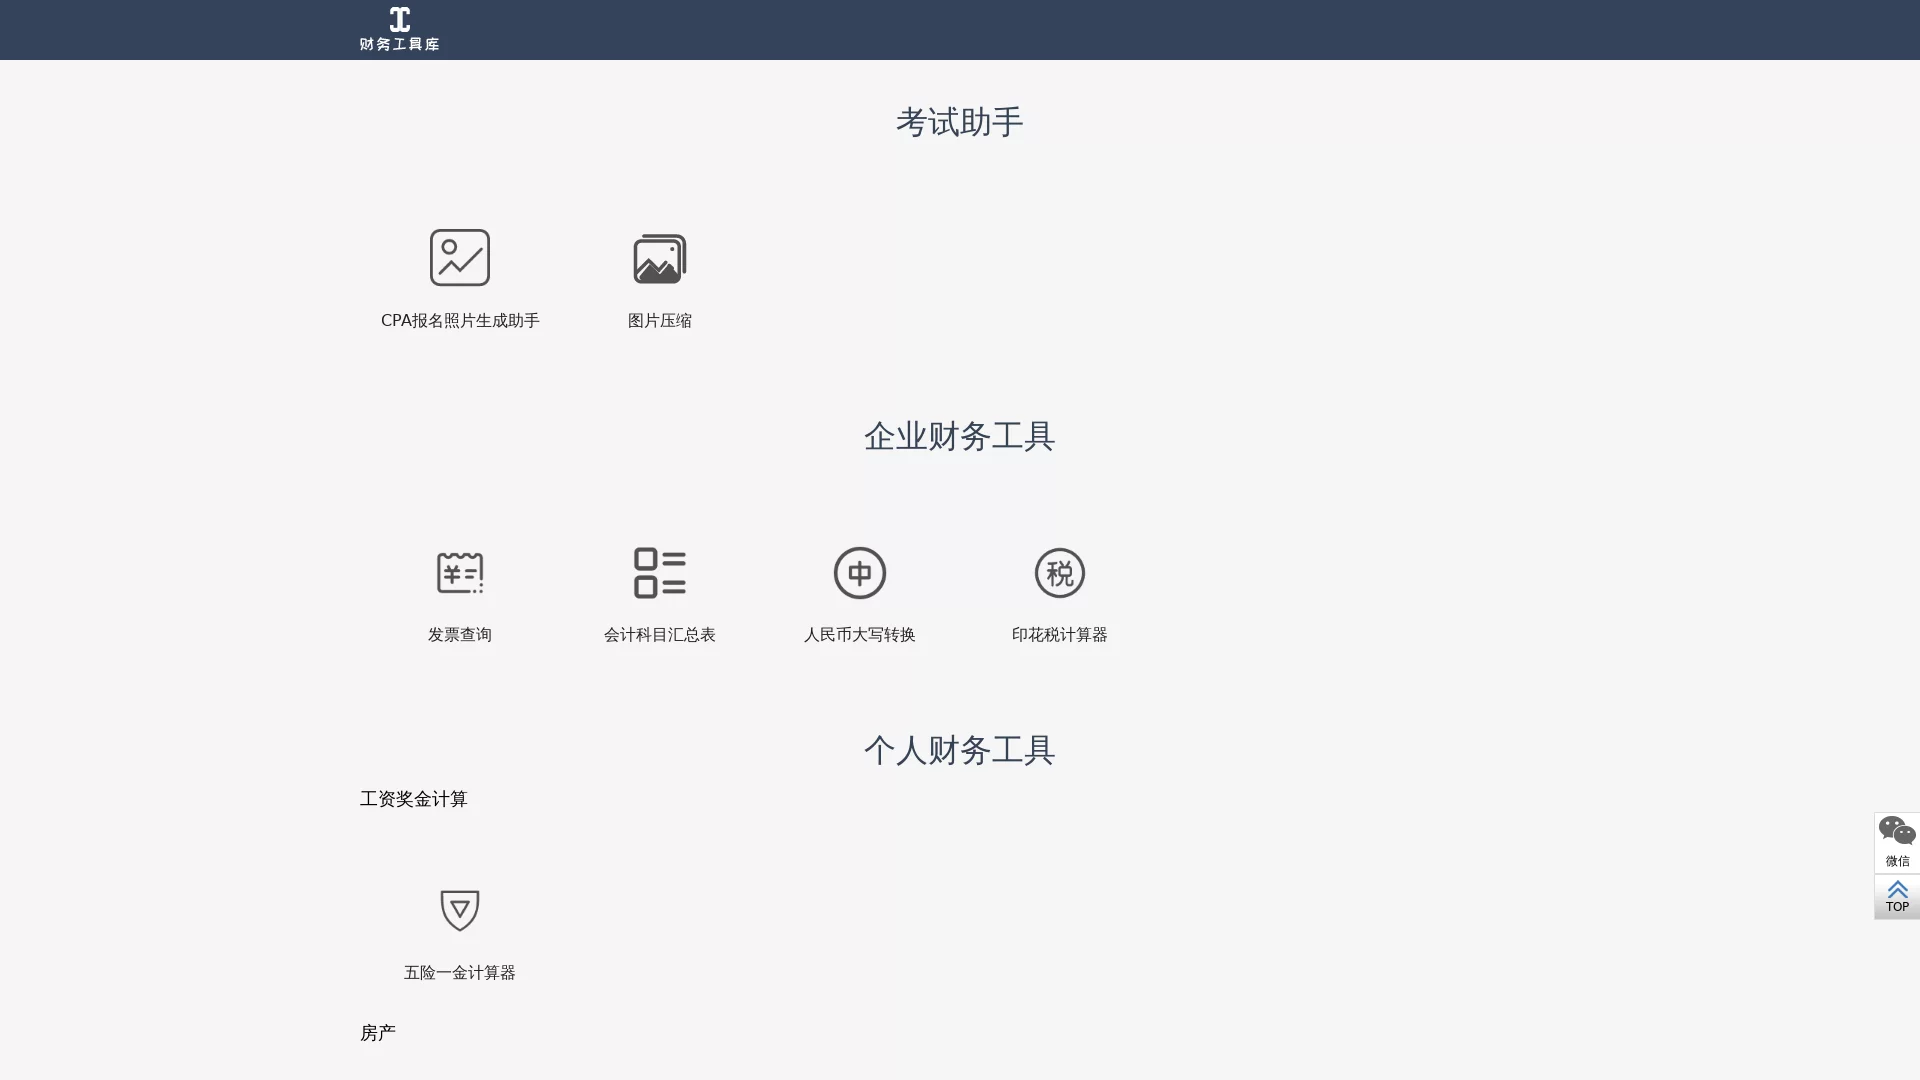This screenshot has width=1920, height=1080.
Task: Click the 工资奖金计算 category text
Action: 413,798
